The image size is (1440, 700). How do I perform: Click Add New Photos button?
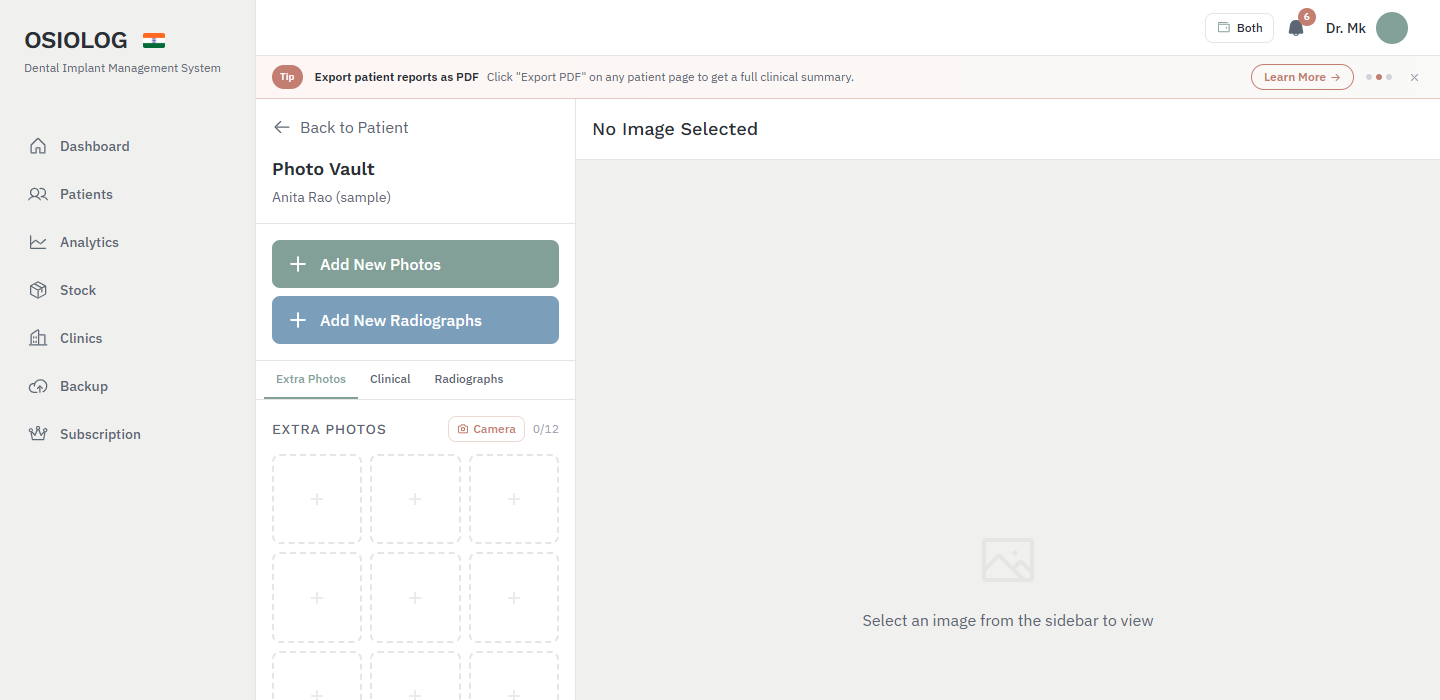click(415, 264)
